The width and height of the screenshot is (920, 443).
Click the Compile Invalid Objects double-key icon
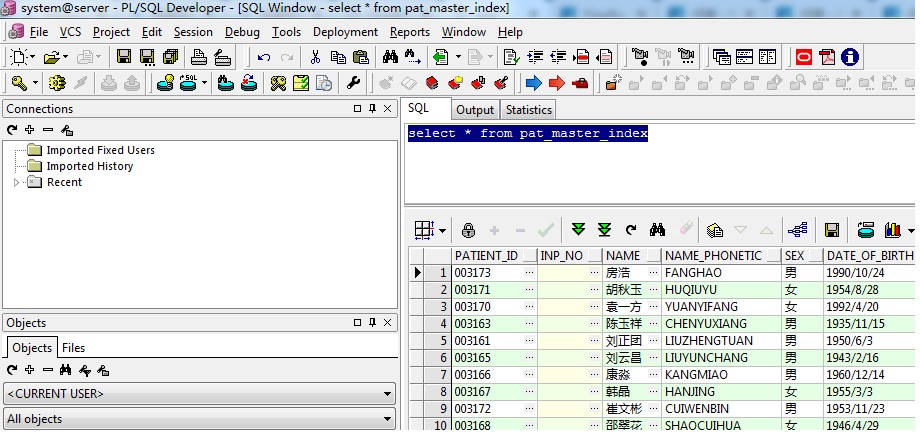(278, 83)
